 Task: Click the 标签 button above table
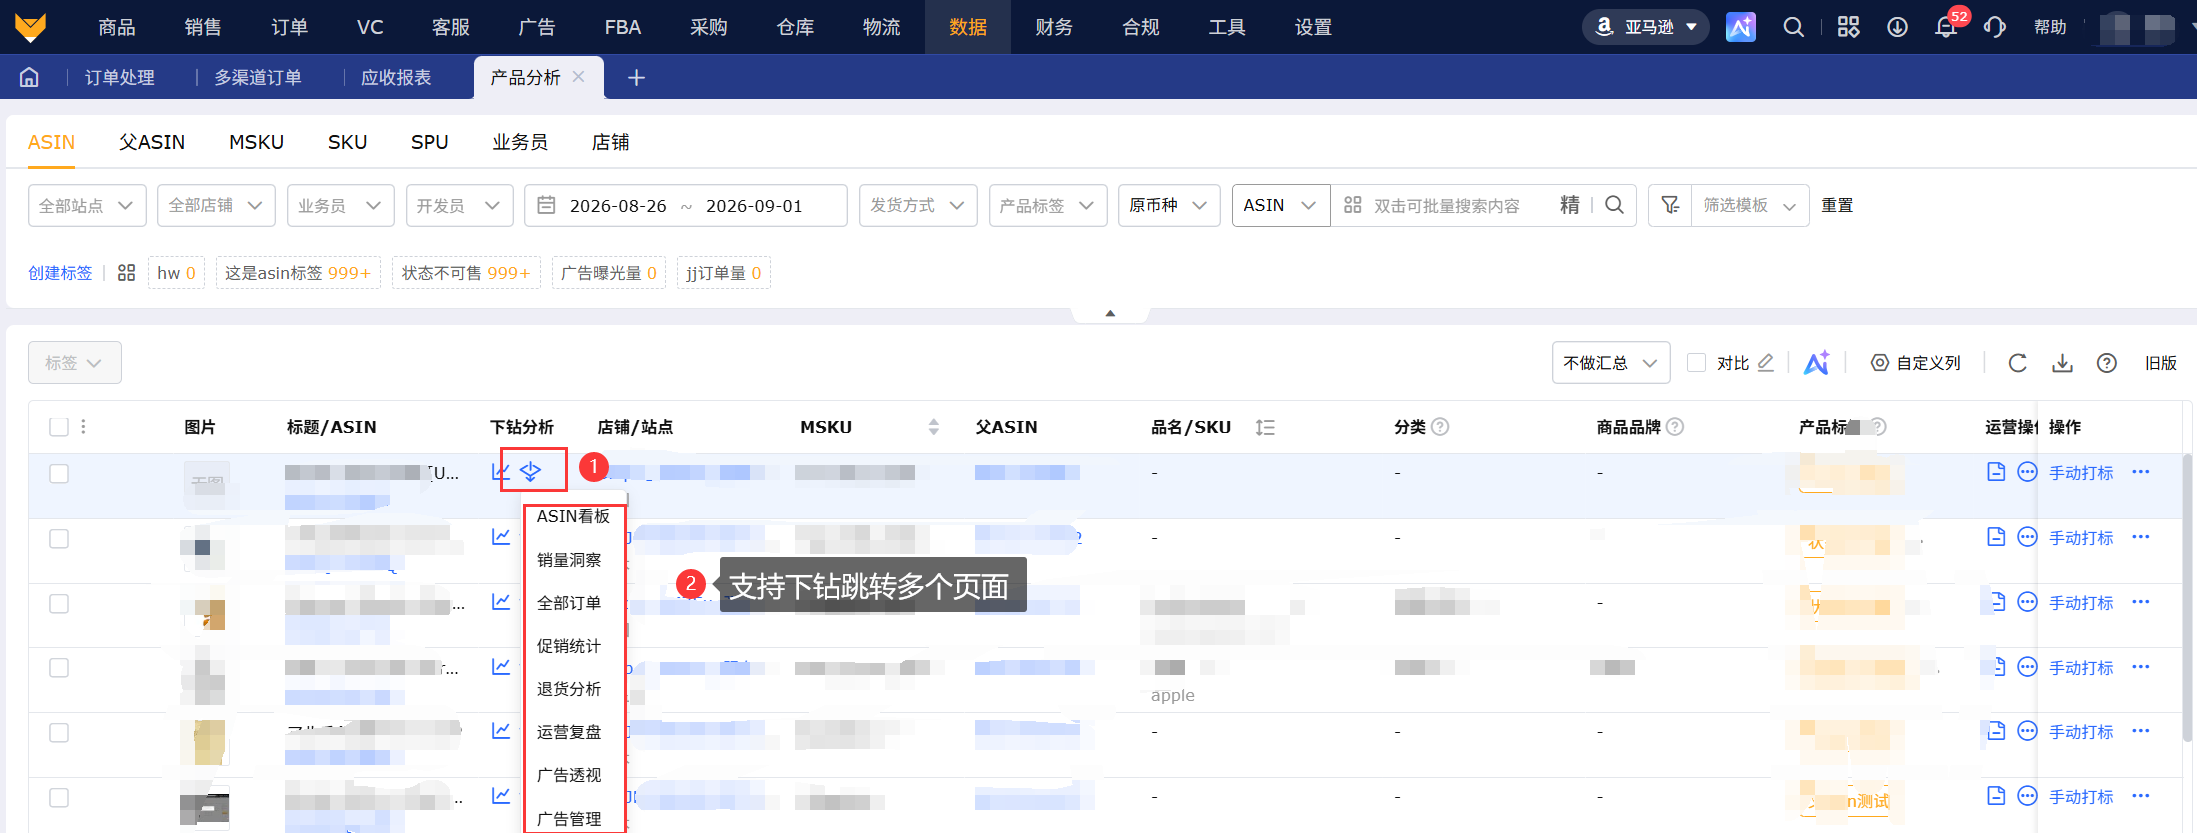(x=75, y=363)
